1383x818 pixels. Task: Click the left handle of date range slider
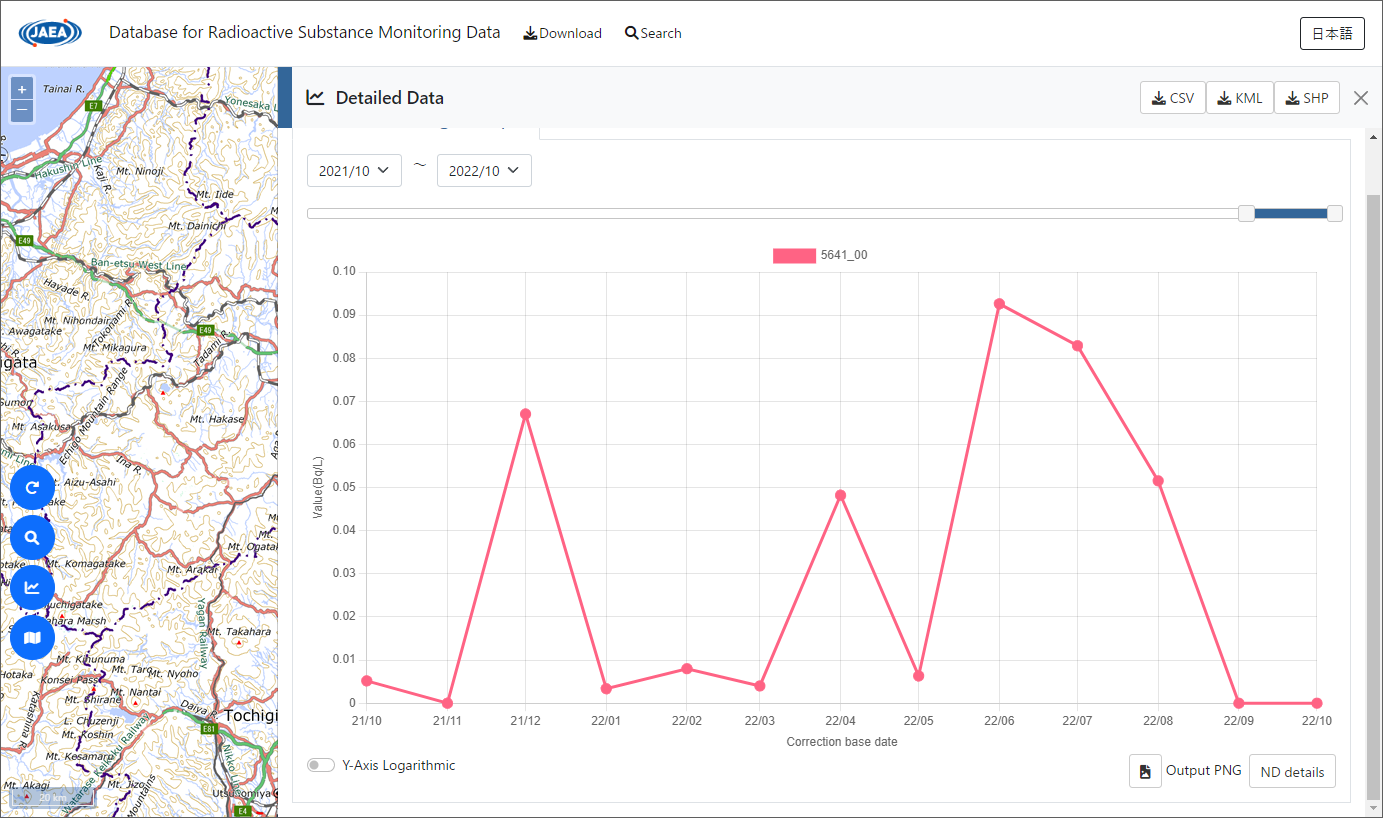pyautogui.click(x=1246, y=213)
